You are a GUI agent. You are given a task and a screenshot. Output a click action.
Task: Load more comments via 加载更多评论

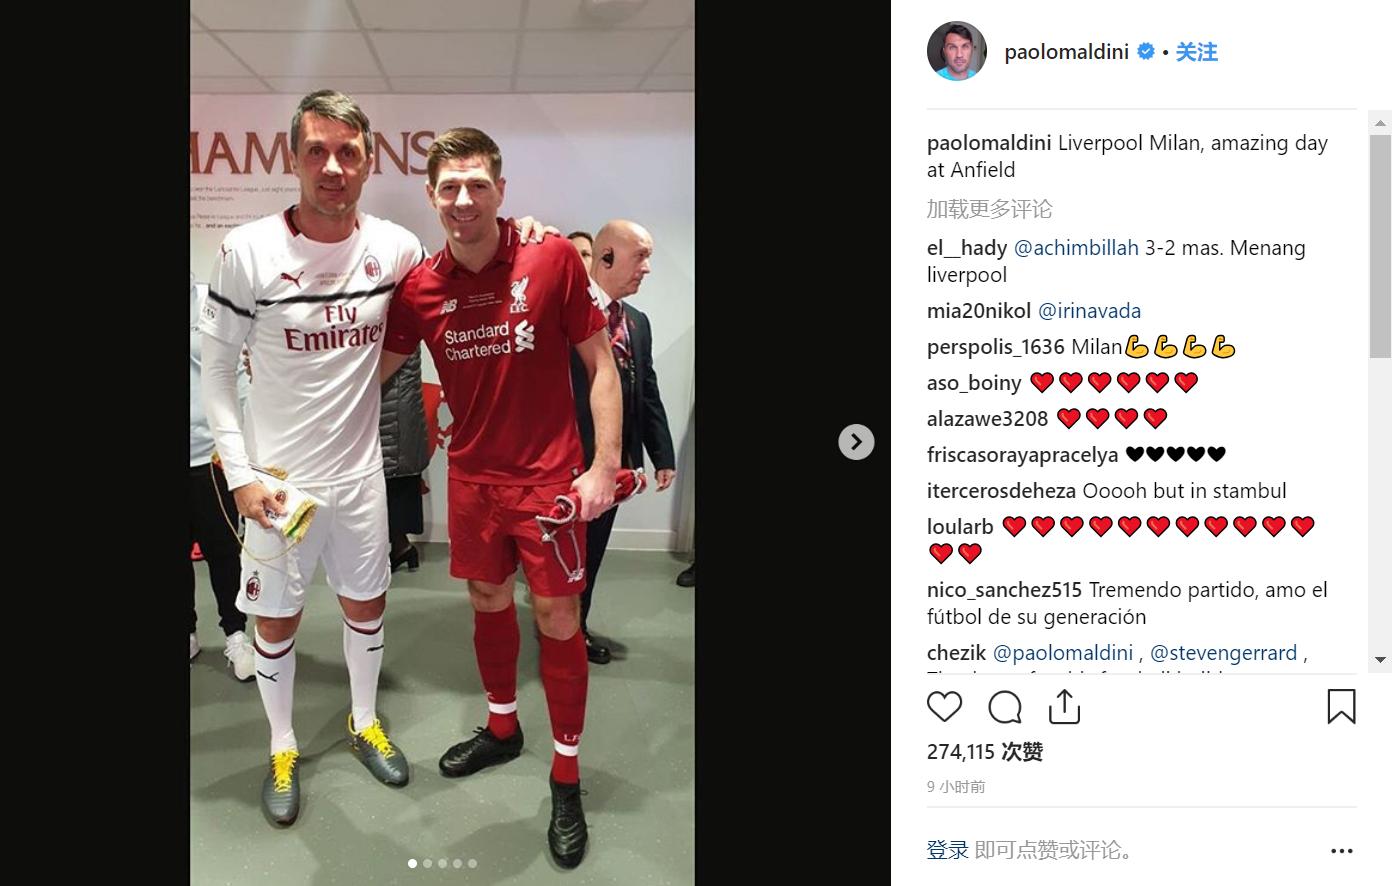[x=989, y=209]
